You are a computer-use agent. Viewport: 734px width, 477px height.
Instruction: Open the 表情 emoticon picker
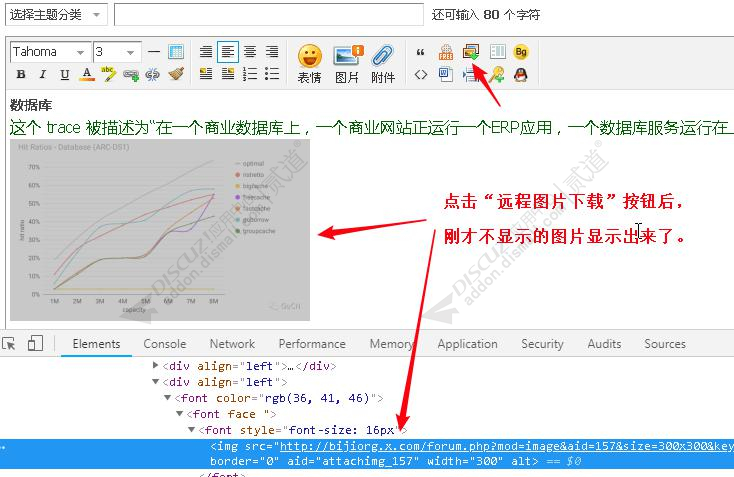(309, 64)
